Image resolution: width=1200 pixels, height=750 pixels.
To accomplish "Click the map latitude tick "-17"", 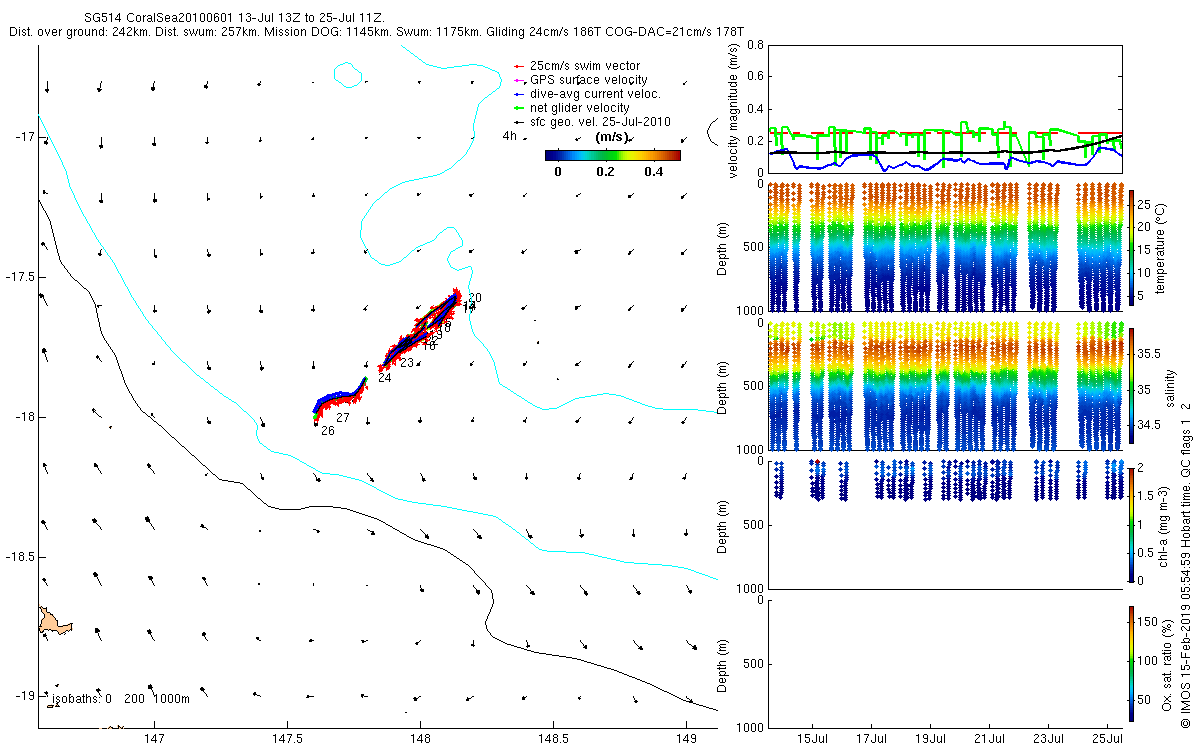I will 24,137.
